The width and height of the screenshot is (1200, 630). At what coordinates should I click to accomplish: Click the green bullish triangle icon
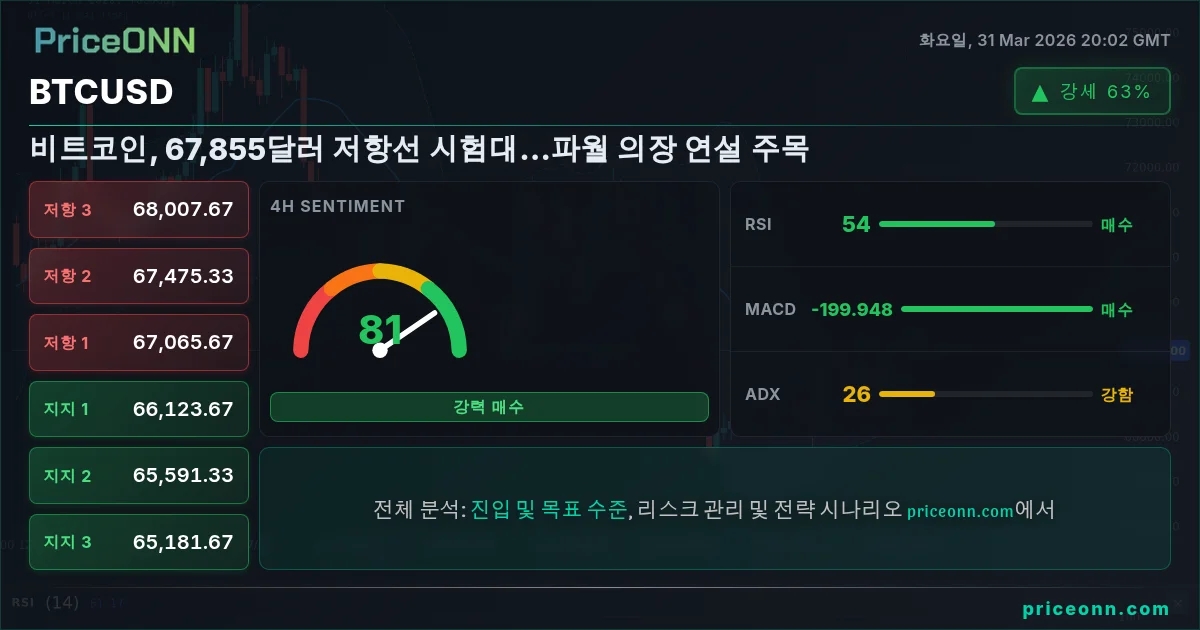coord(1040,93)
